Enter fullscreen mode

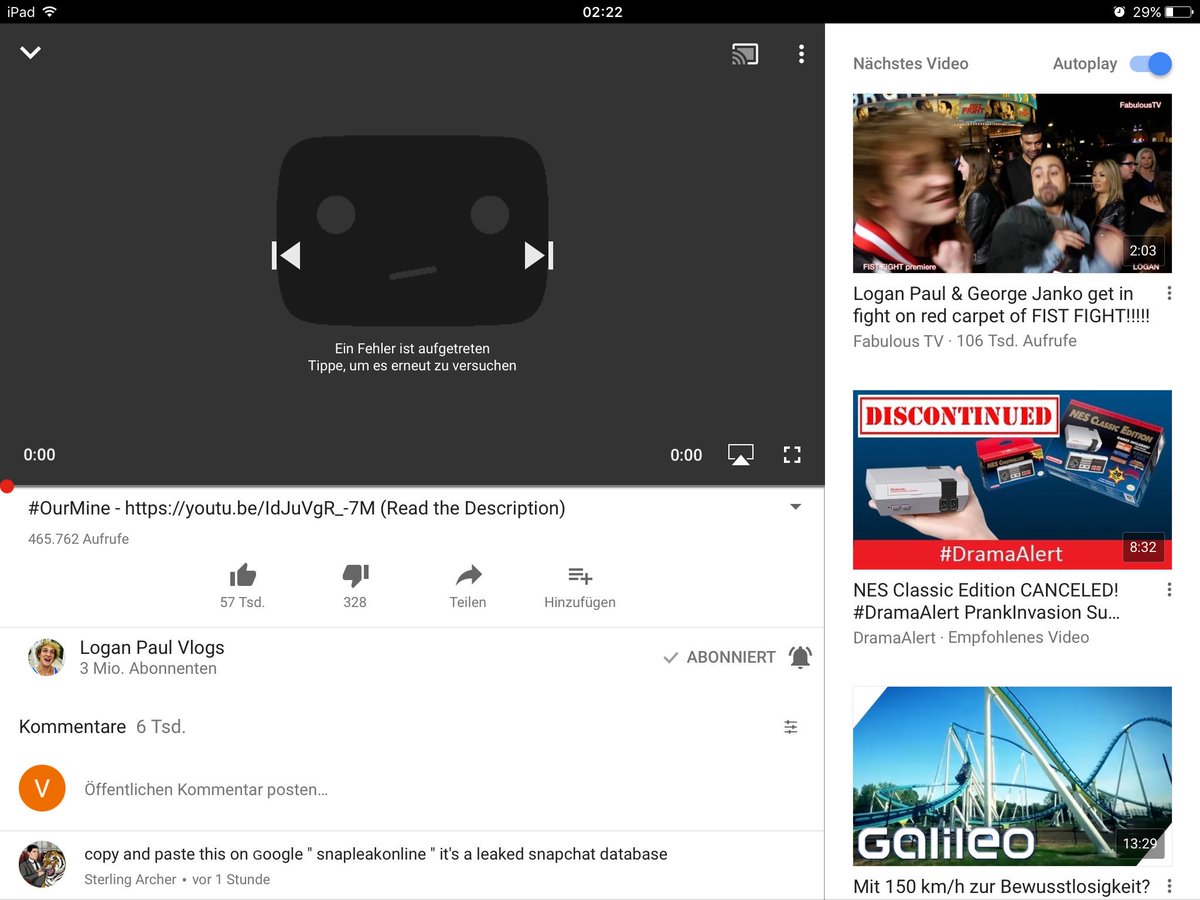pyautogui.click(x=792, y=455)
